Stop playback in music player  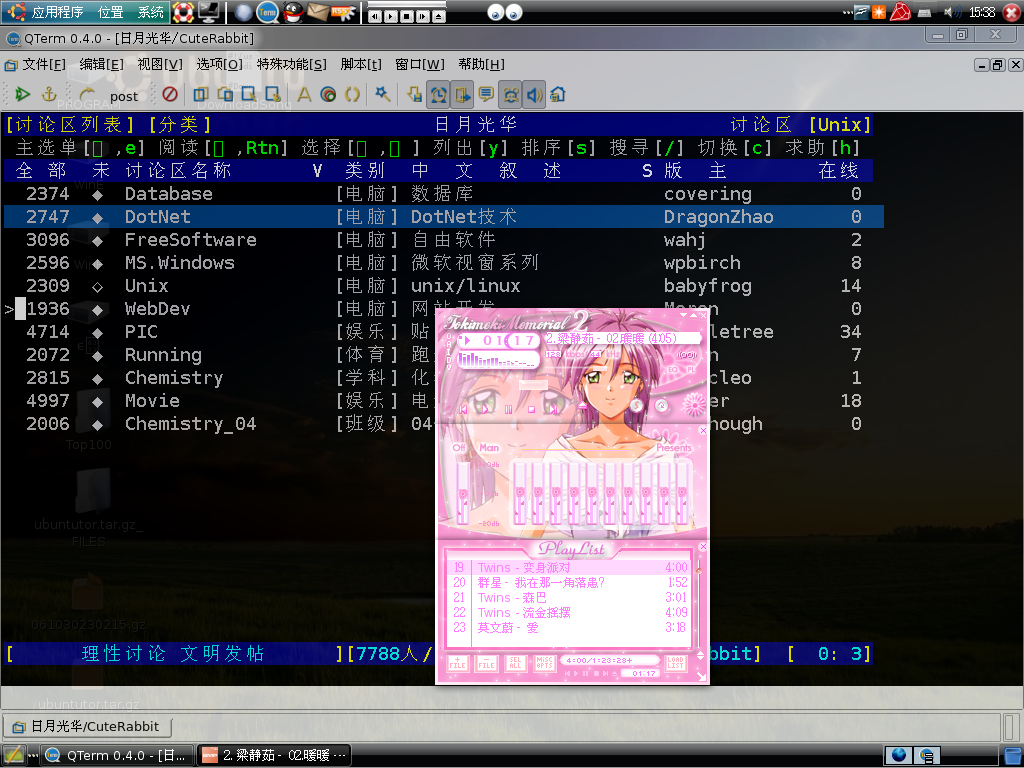[x=532, y=409]
